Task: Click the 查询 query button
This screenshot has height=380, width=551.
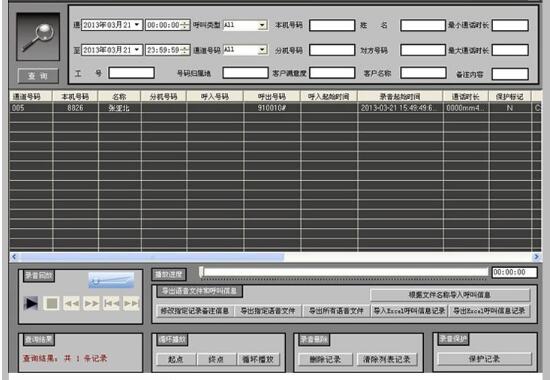Action: pyautogui.click(x=38, y=76)
